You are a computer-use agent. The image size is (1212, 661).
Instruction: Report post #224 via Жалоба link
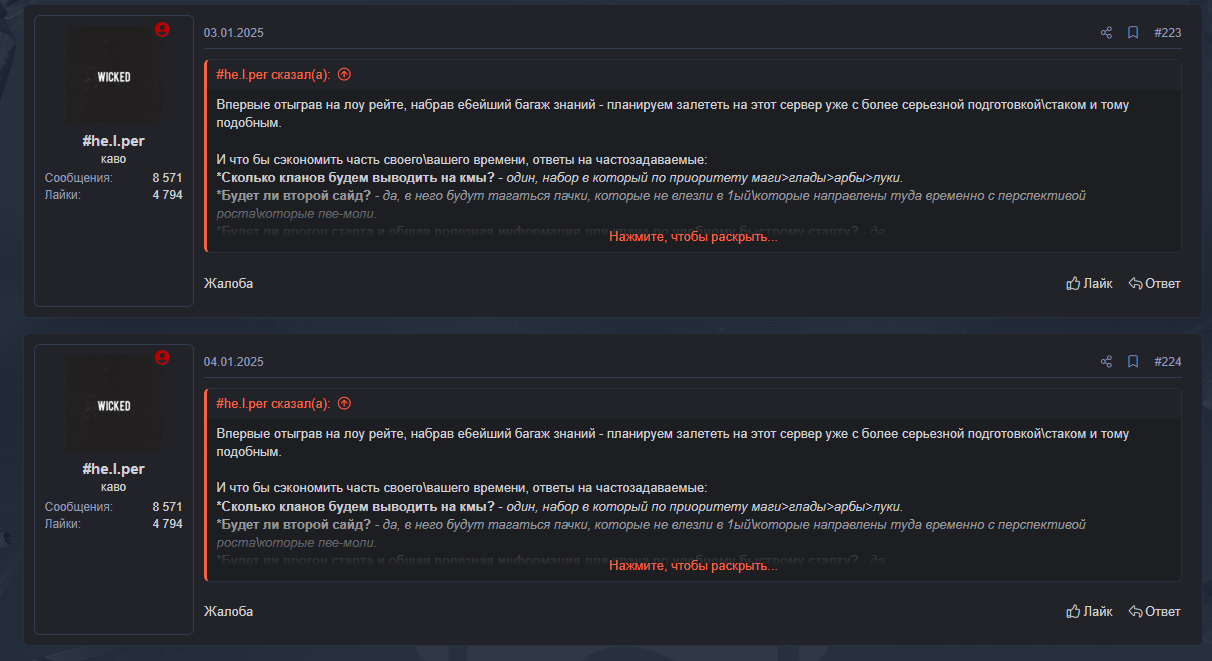pos(228,611)
